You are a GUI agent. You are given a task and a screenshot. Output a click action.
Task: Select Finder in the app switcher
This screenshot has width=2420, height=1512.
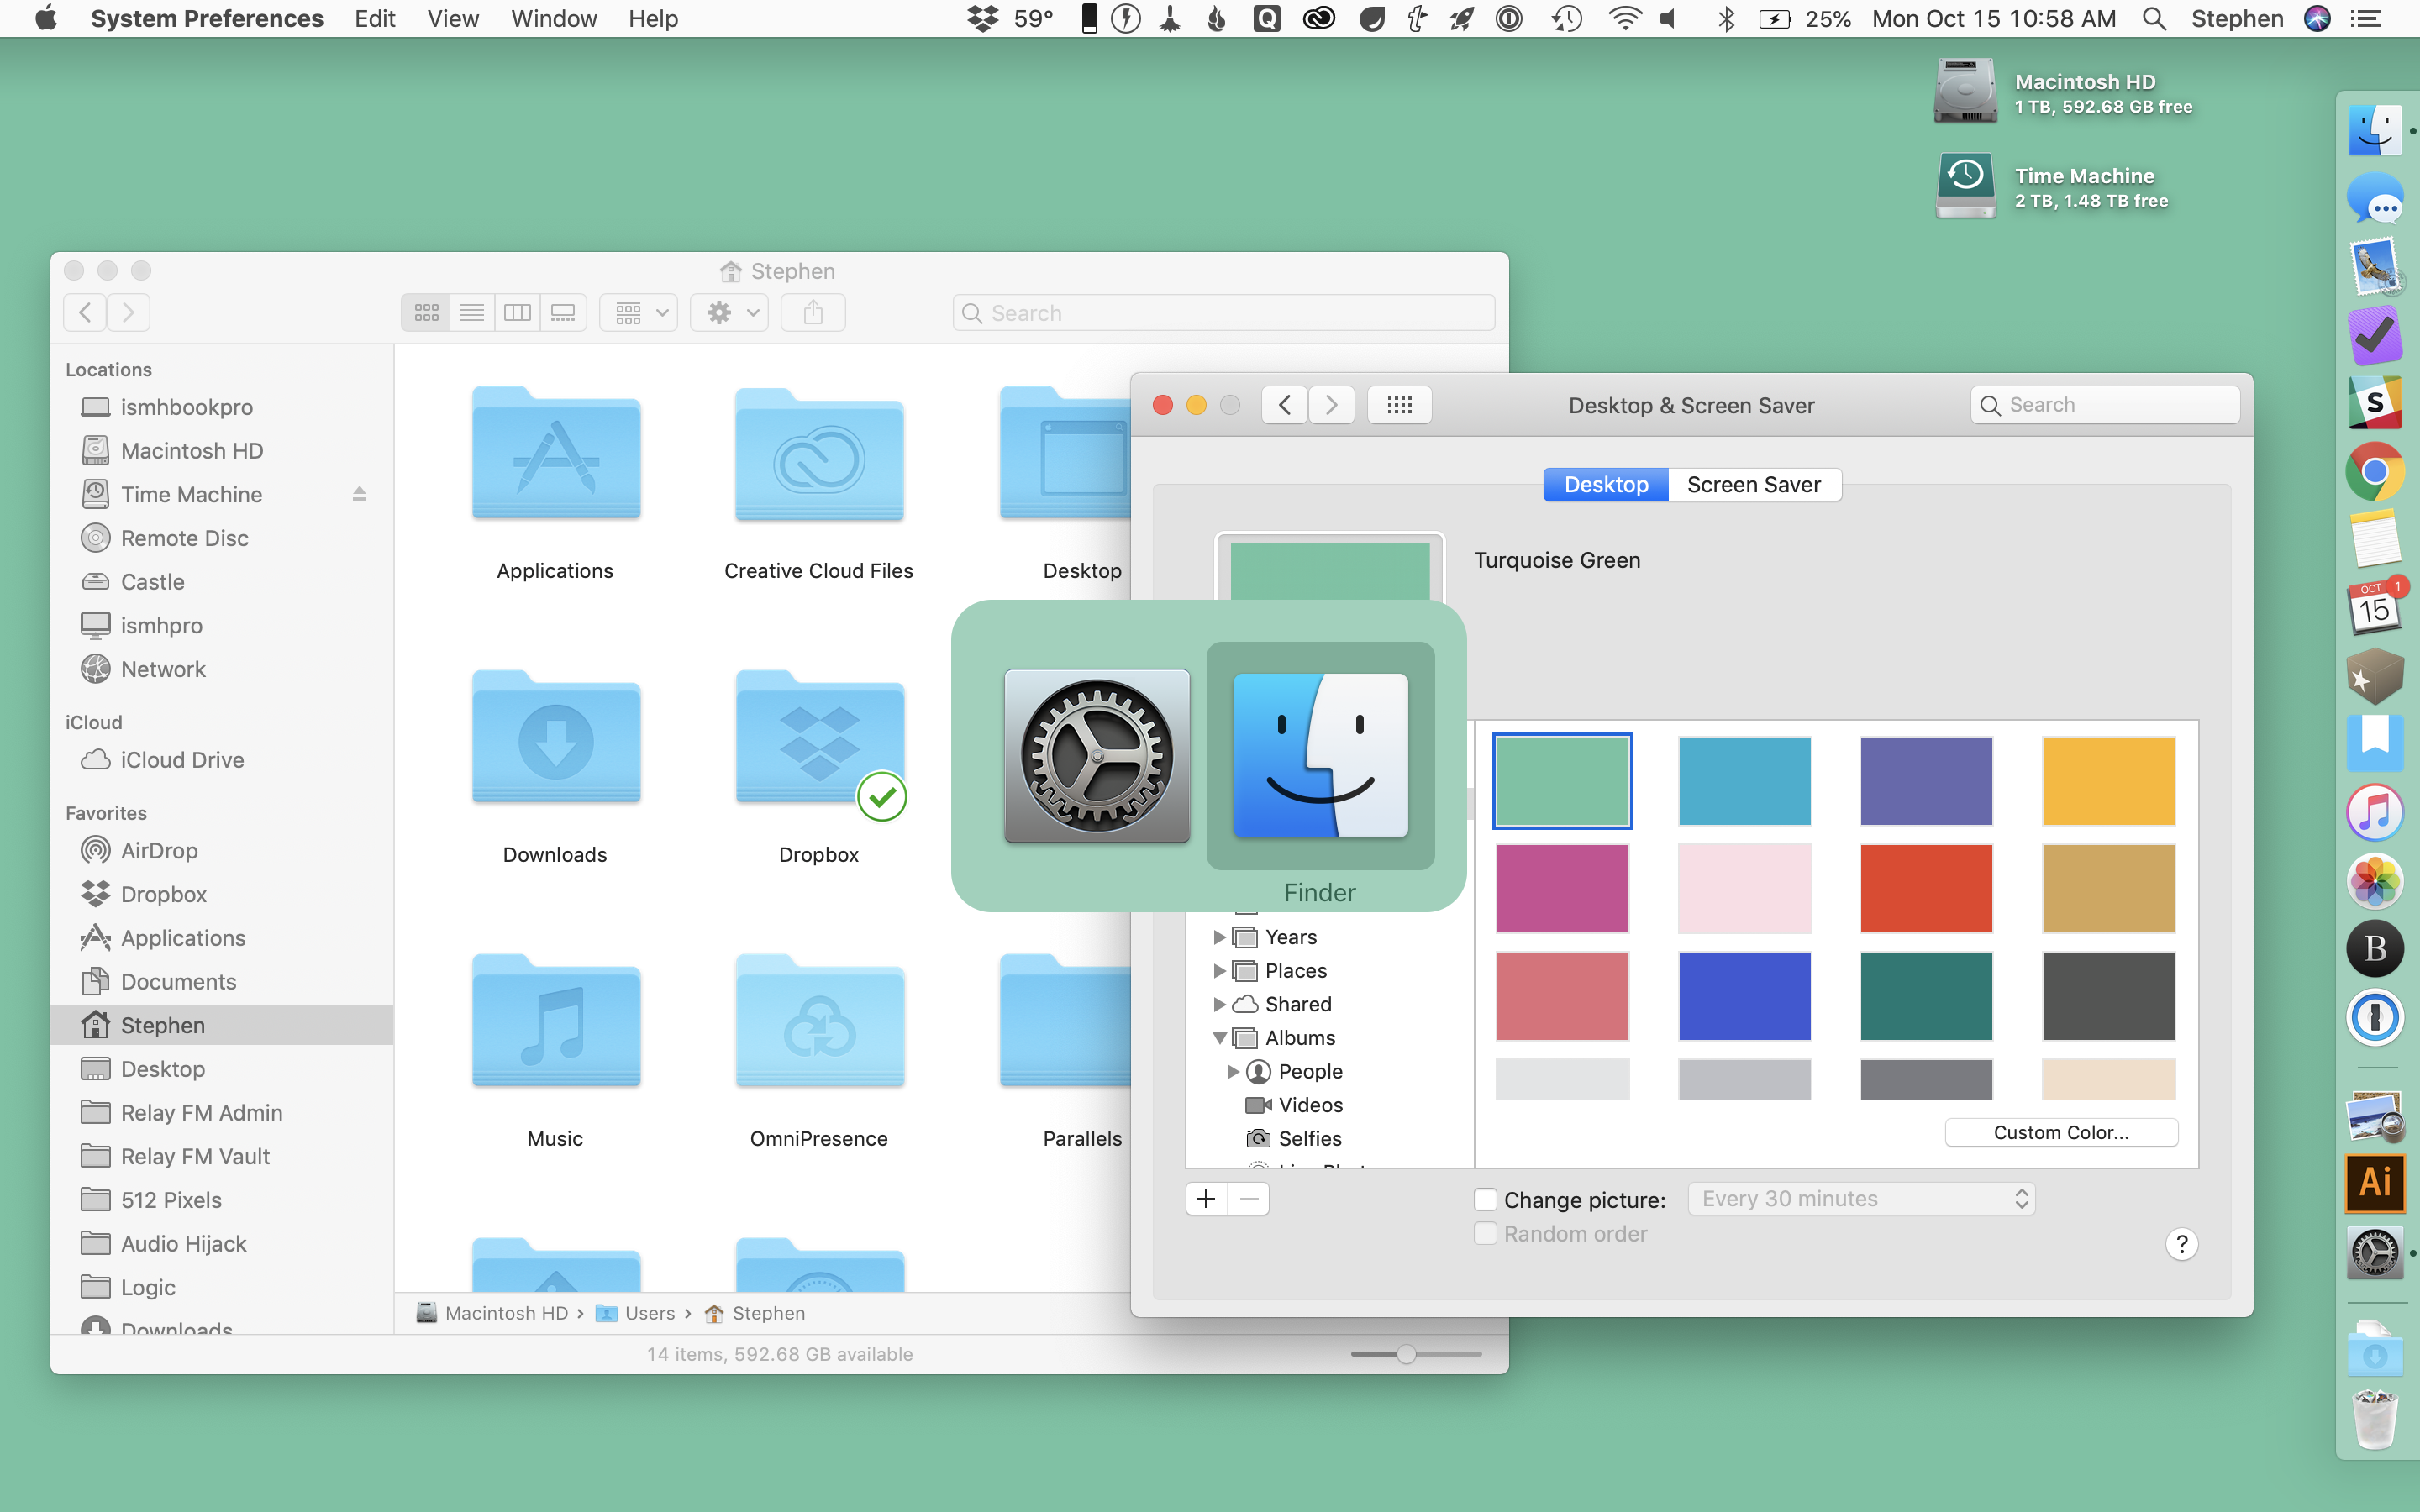1320,756
